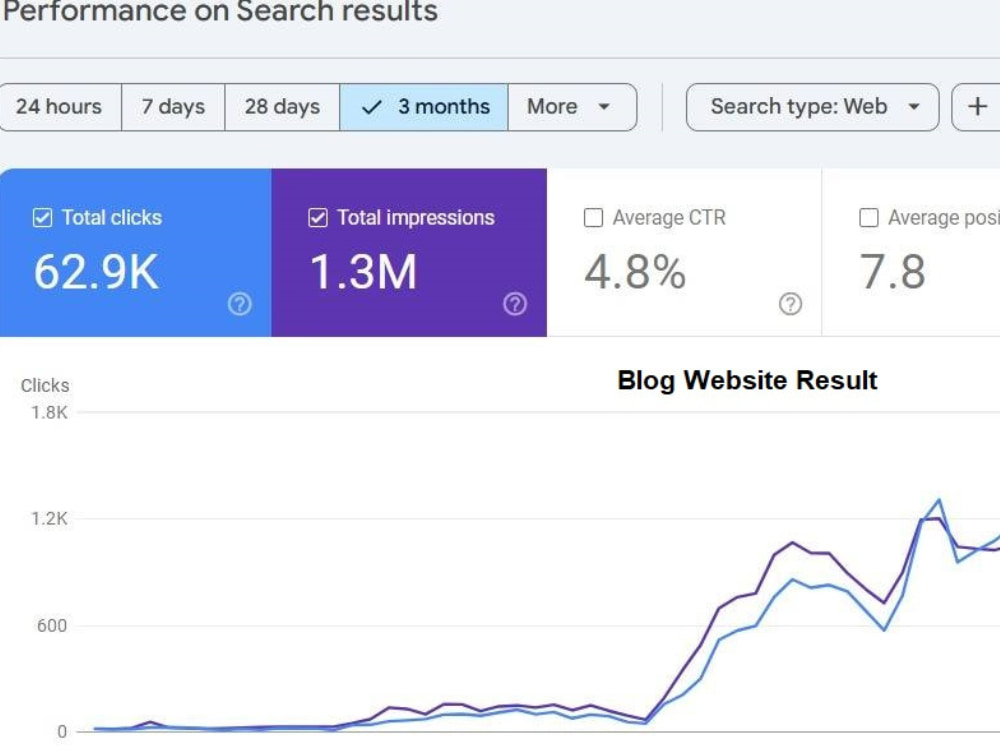Screen dimensions: 1000x750
Task: Click the 600 axis value
Action: 52,626
